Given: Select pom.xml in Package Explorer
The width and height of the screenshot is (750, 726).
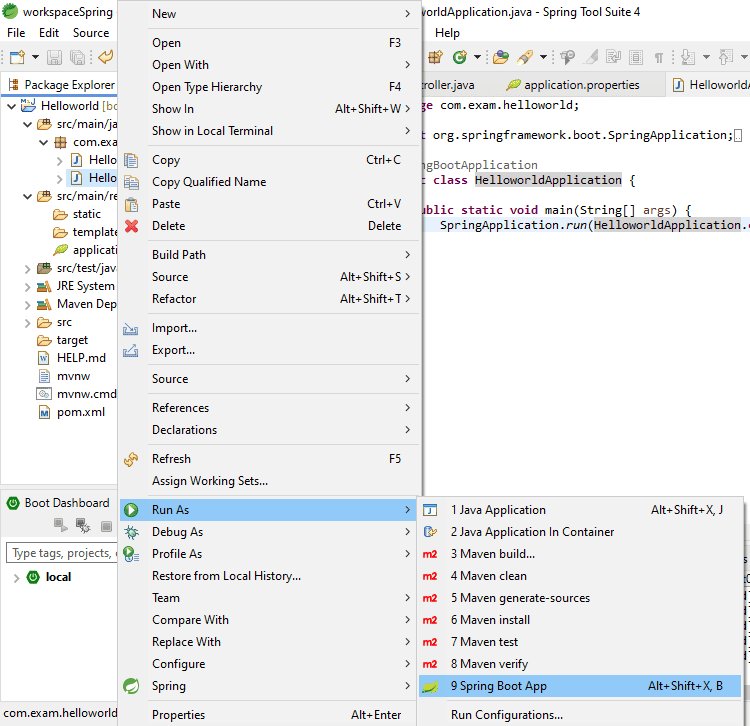Looking at the screenshot, I should pyautogui.click(x=80, y=412).
